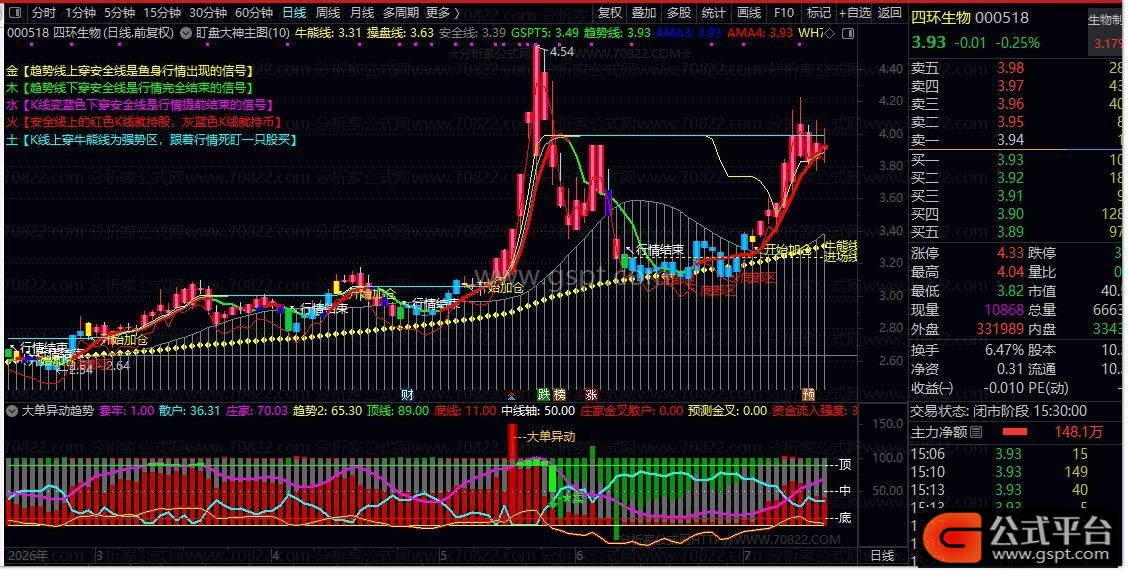Open the 复权 adjustment menu

610,12
